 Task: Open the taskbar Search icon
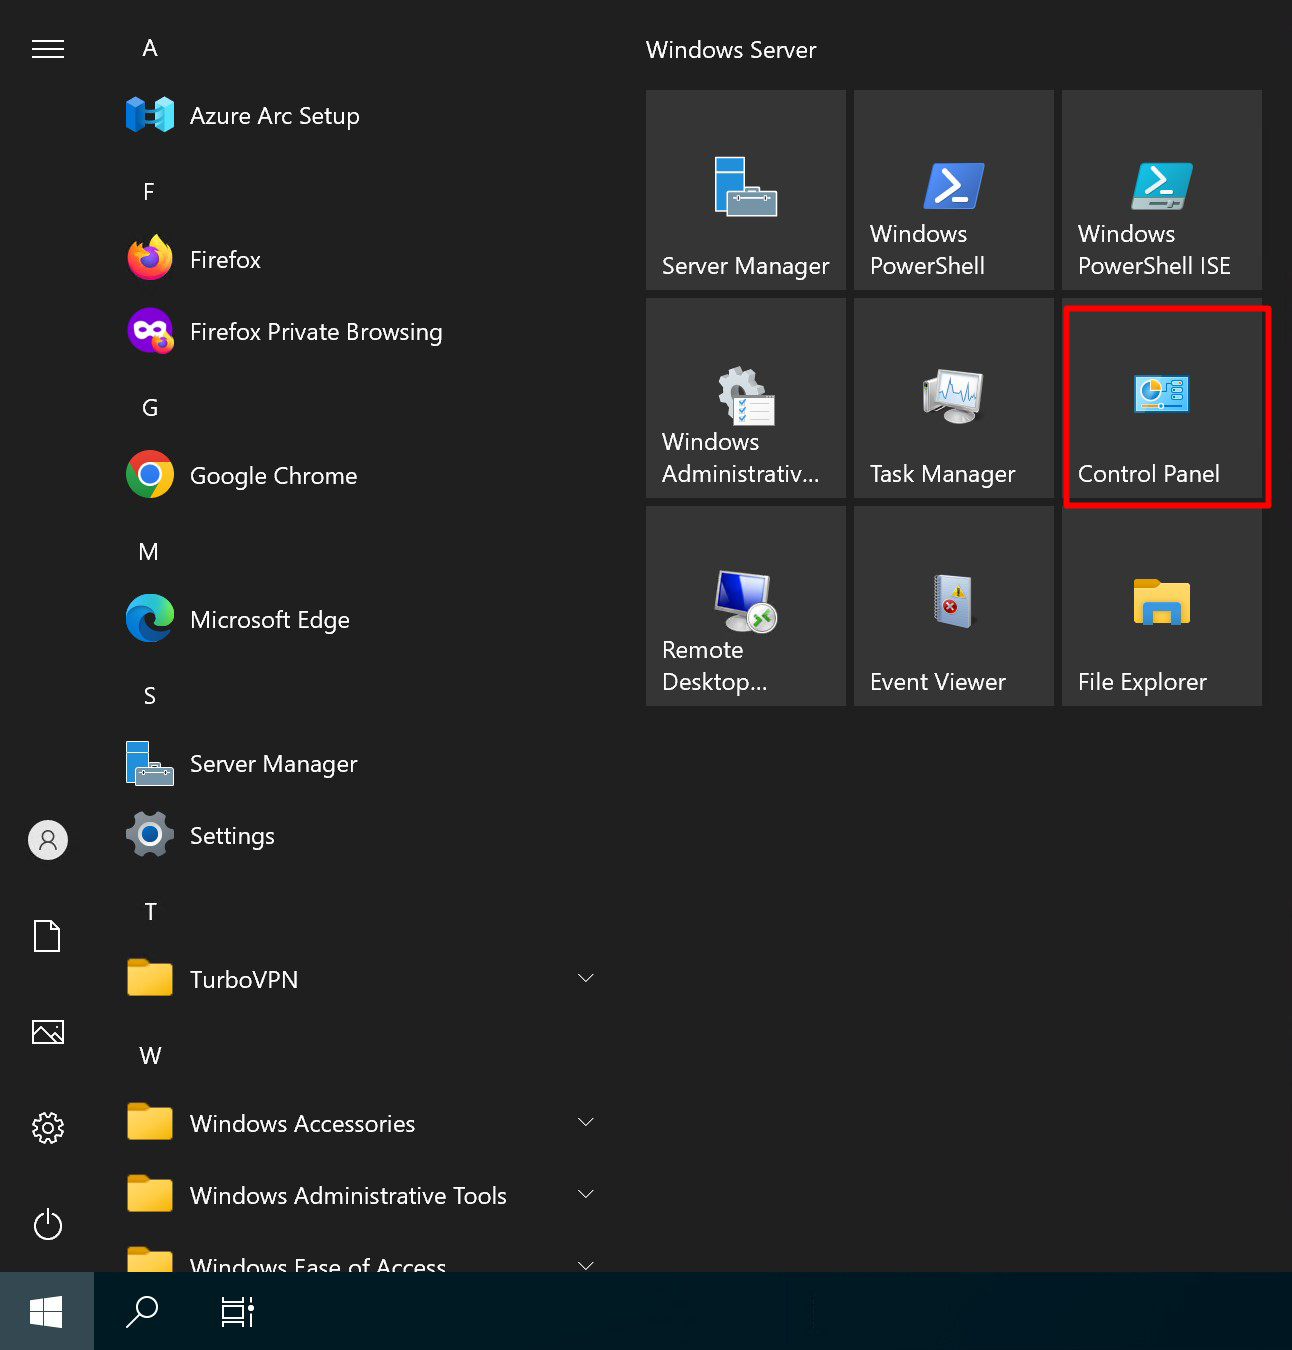[142, 1311]
